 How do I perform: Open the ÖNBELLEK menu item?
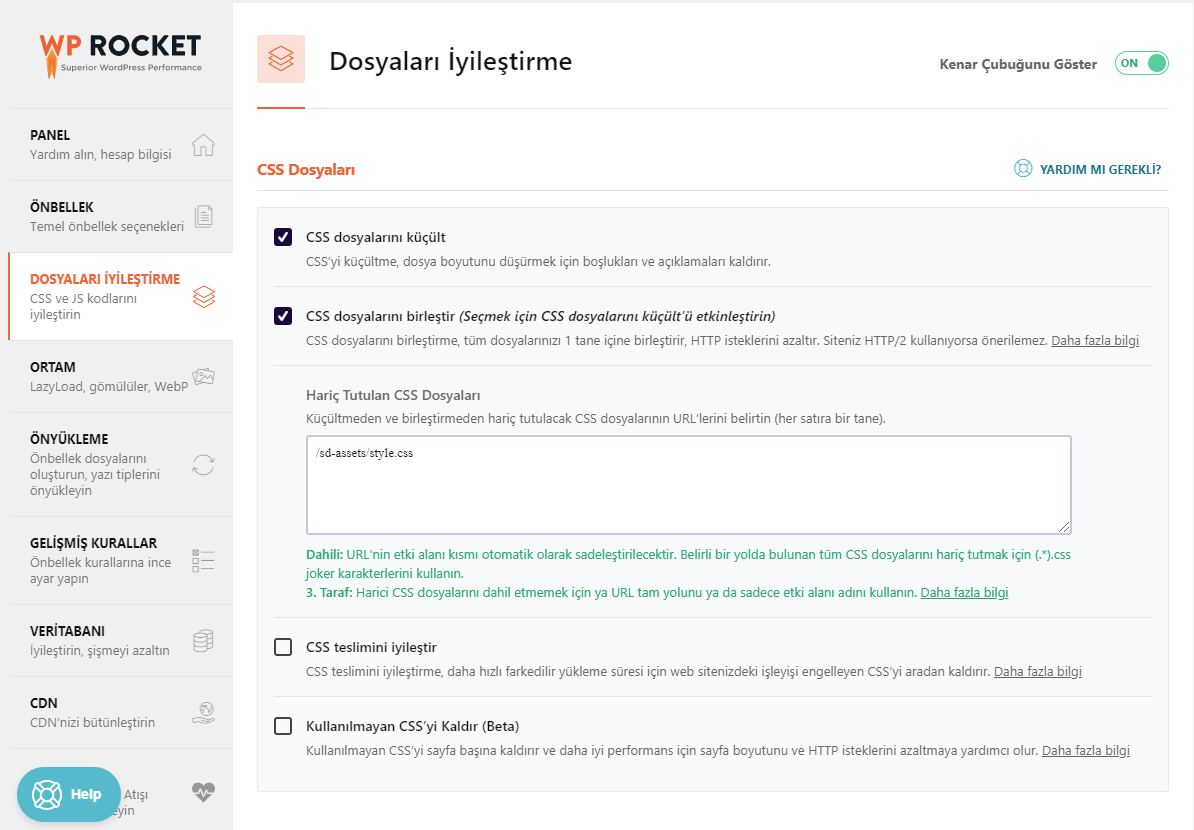pyautogui.click(x=120, y=216)
